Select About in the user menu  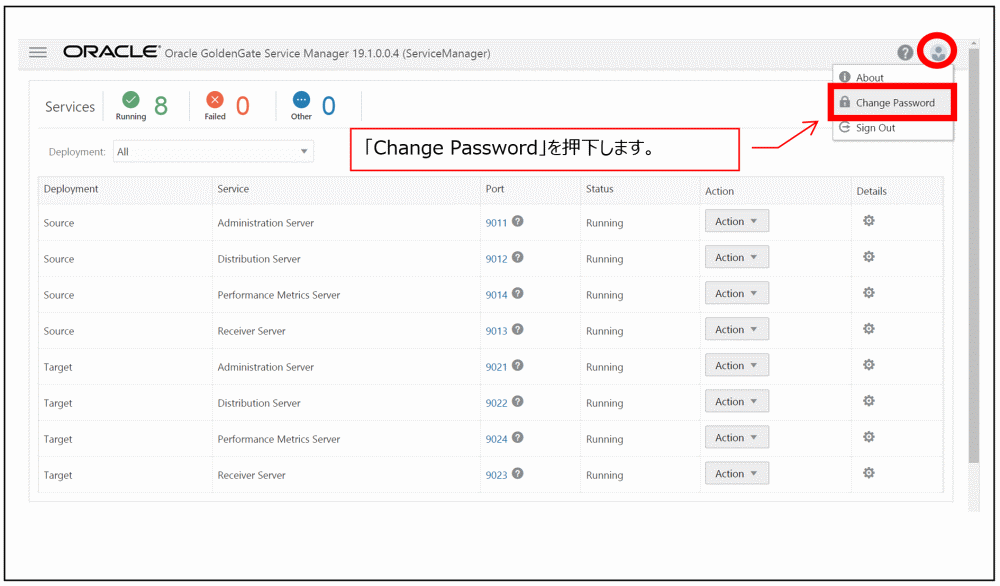[869, 78]
